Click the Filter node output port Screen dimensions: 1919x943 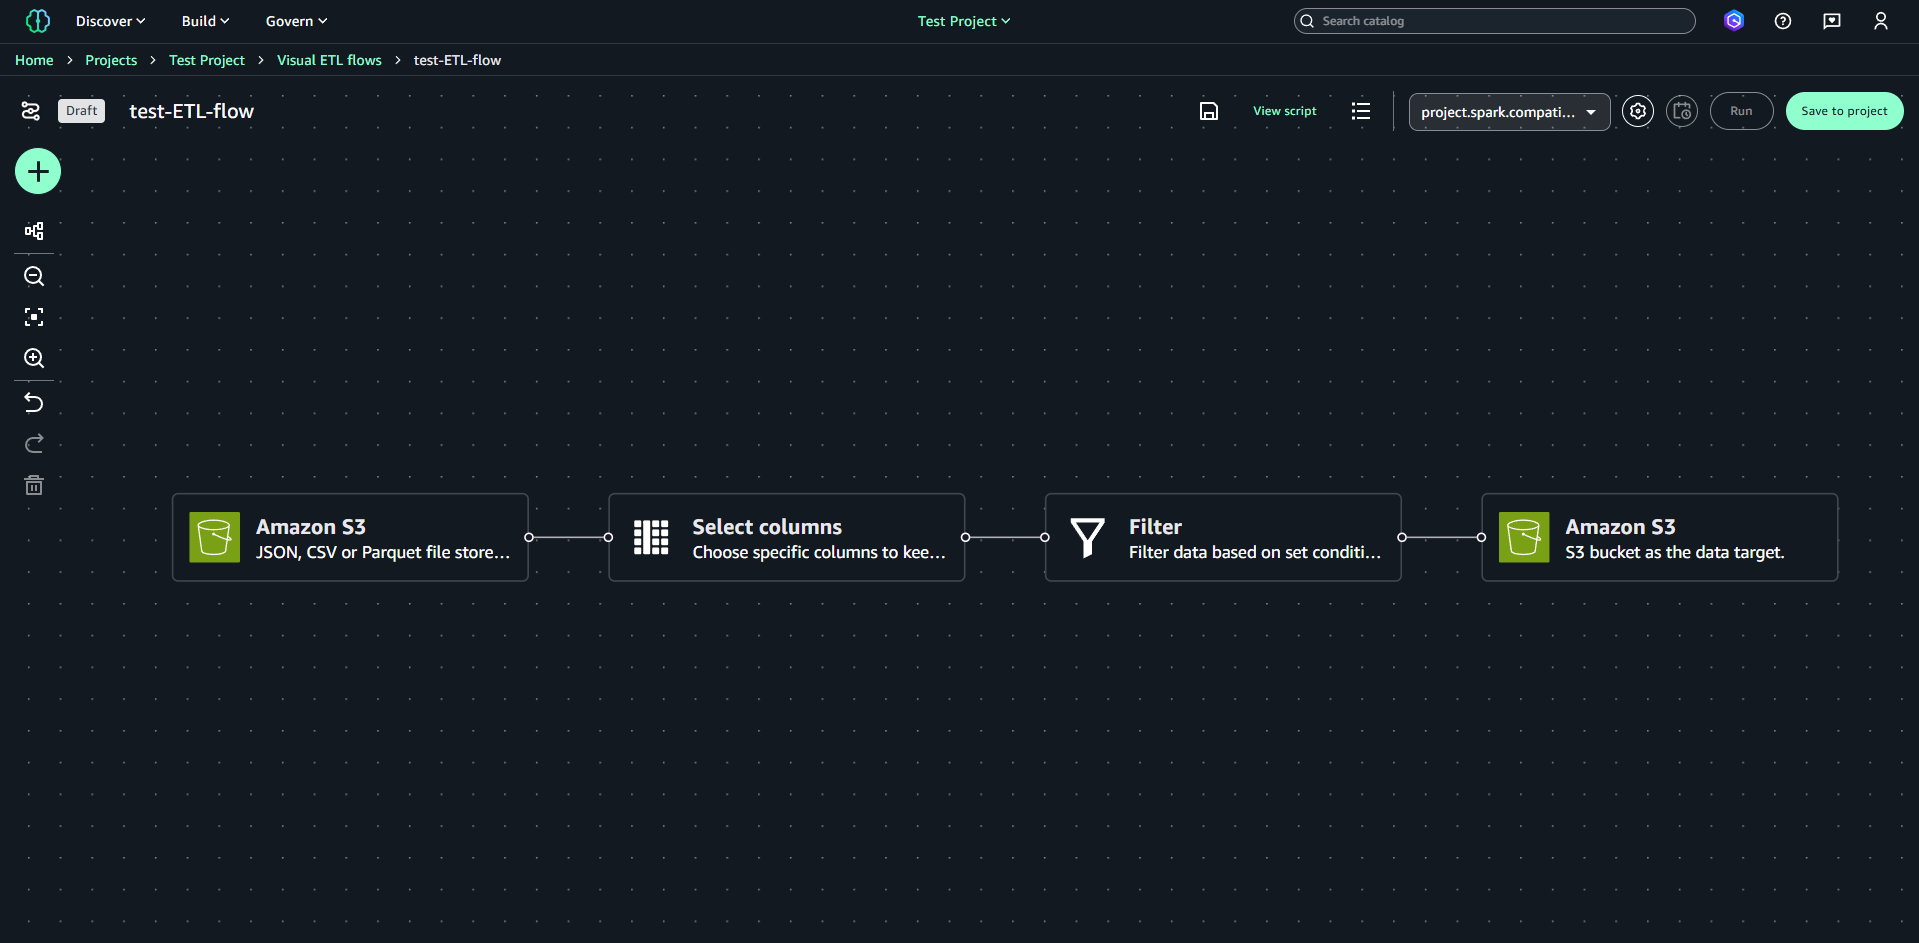[1402, 537]
